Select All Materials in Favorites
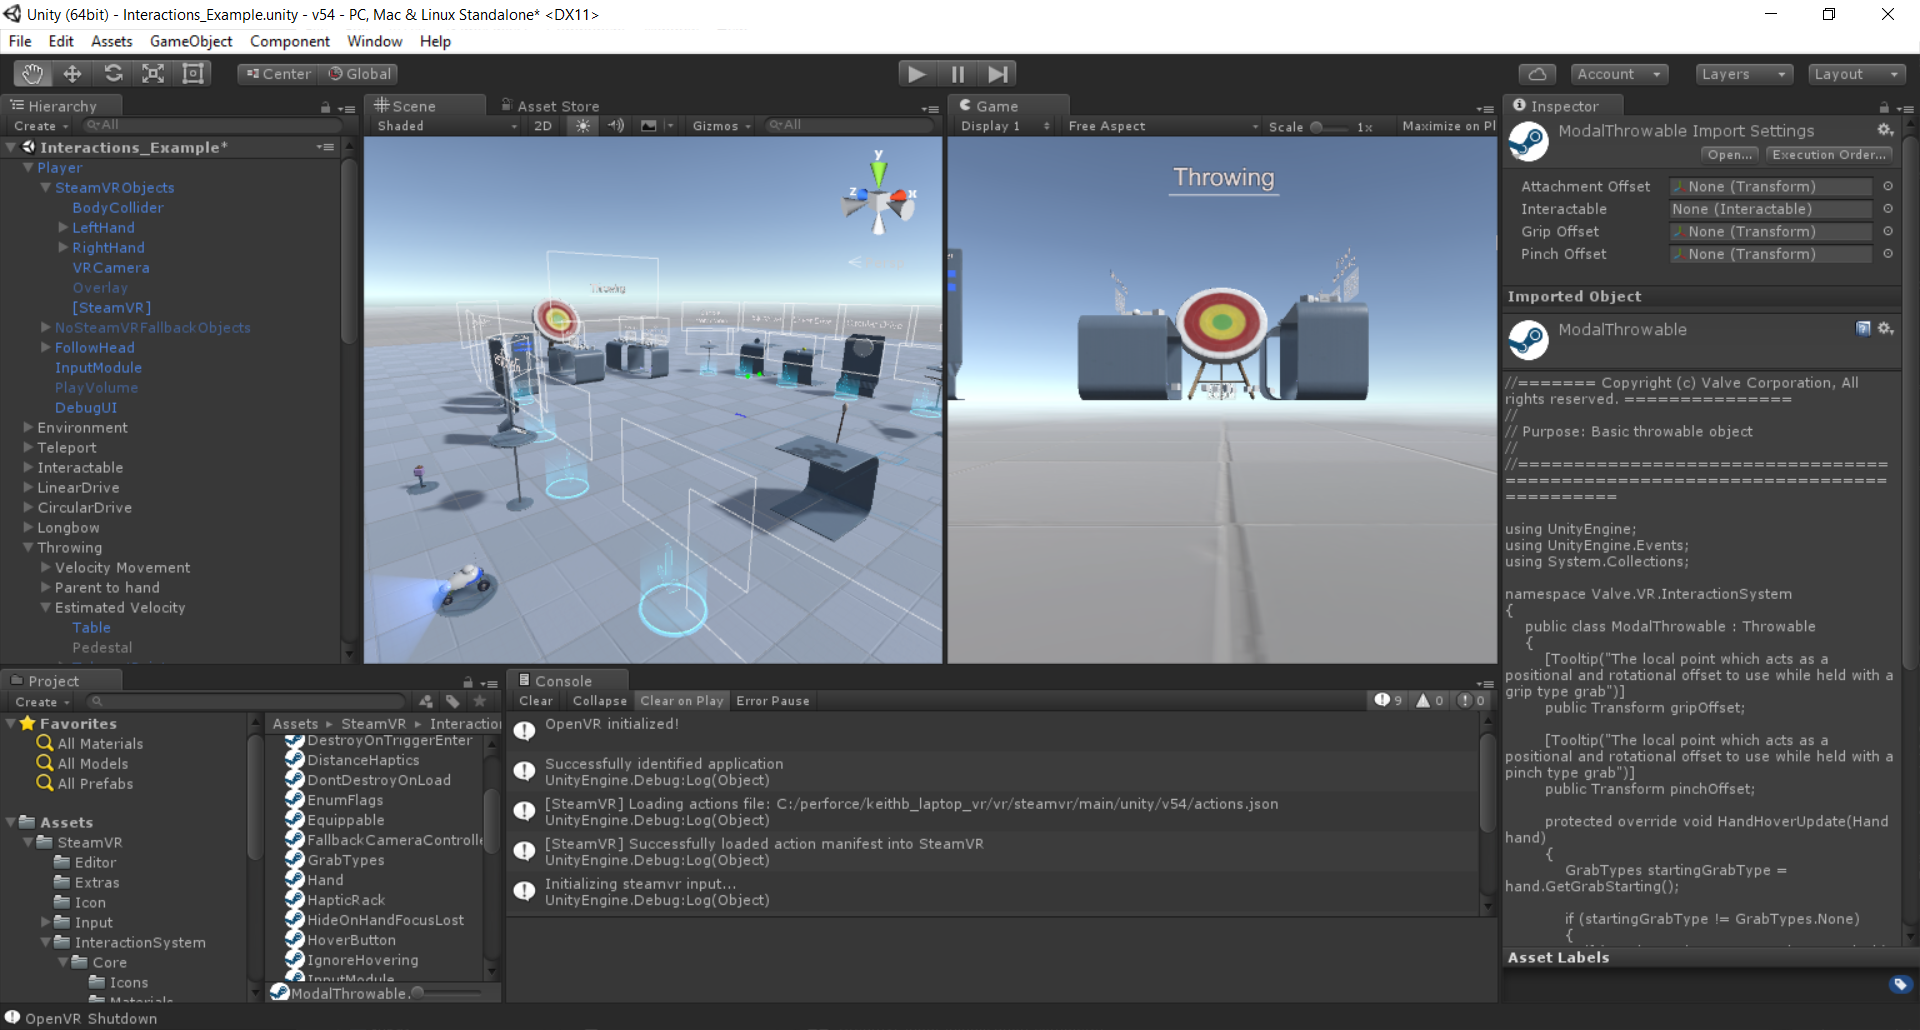The image size is (1920, 1030). 100,743
